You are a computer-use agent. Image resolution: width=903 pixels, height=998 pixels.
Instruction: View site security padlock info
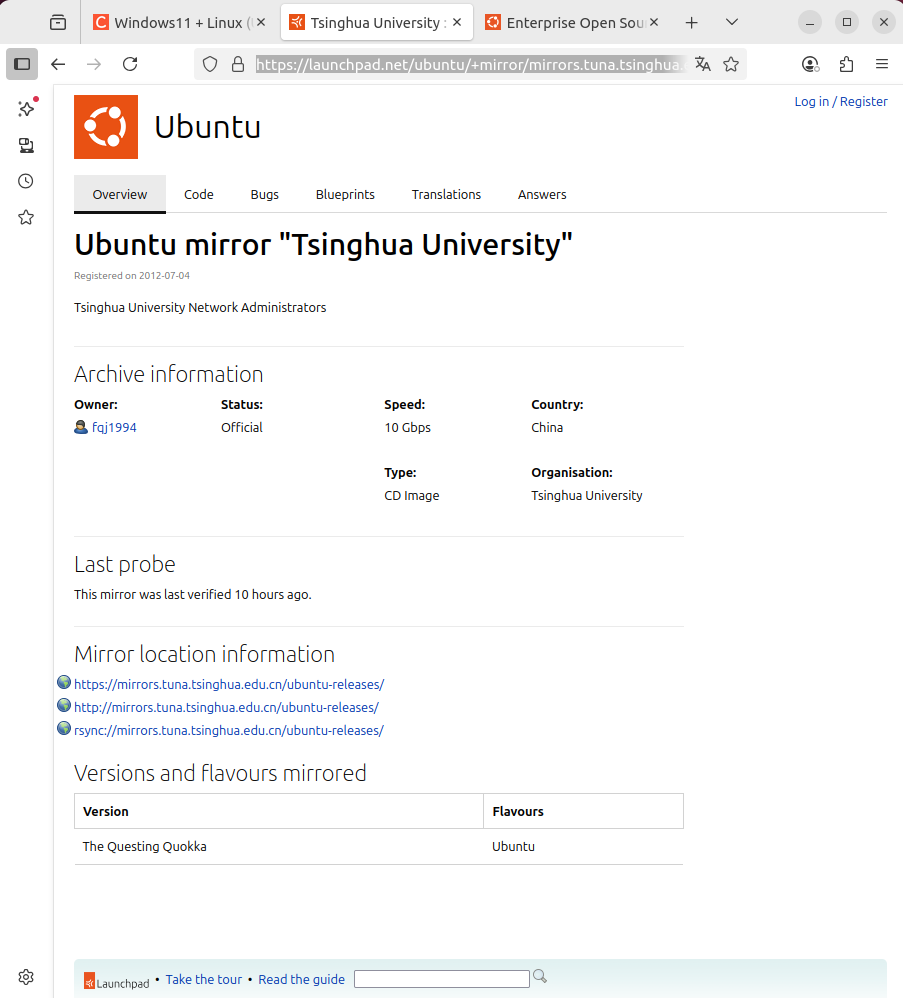point(238,64)
